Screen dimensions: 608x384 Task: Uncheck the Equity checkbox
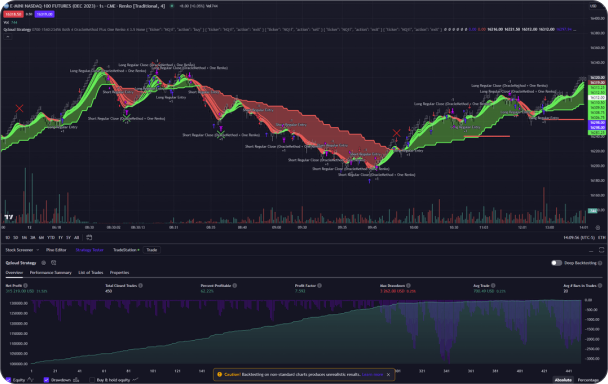coord(8,380)
